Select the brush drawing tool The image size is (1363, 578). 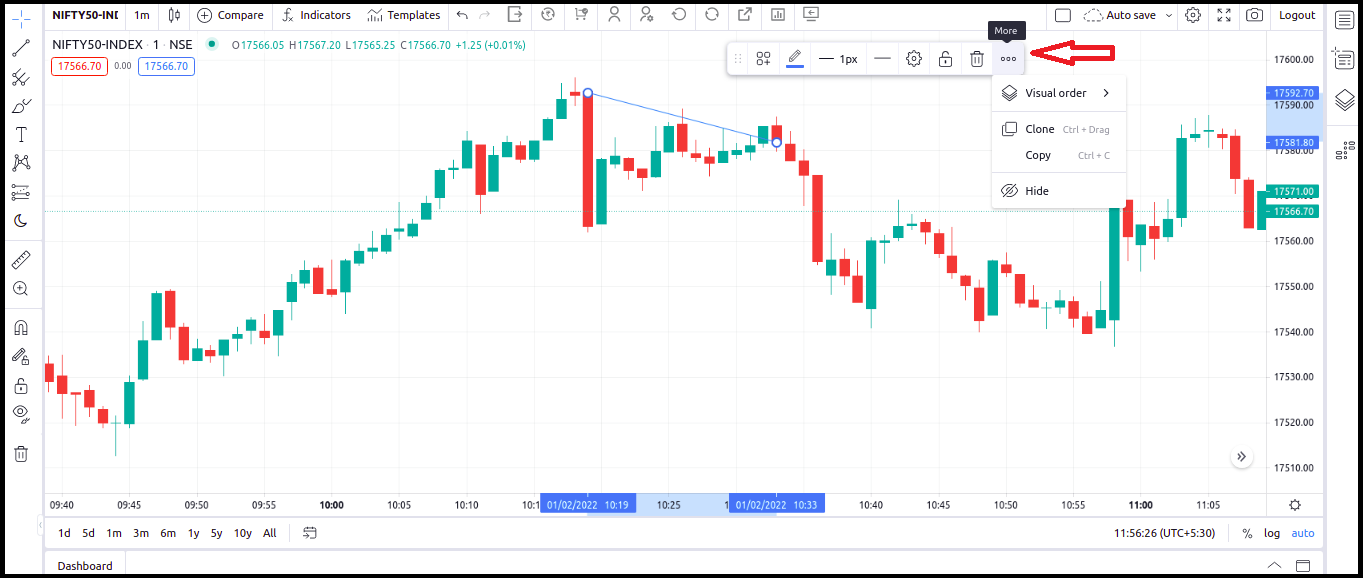click(x=20, y=106)
